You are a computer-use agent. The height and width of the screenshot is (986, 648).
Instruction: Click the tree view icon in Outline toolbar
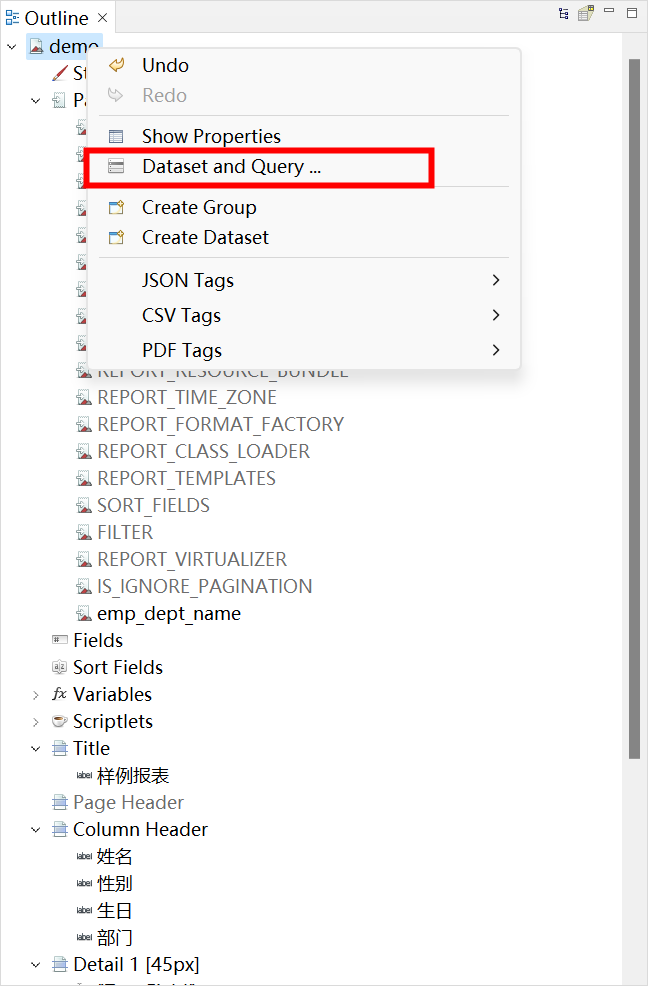[x=564, y=14]
